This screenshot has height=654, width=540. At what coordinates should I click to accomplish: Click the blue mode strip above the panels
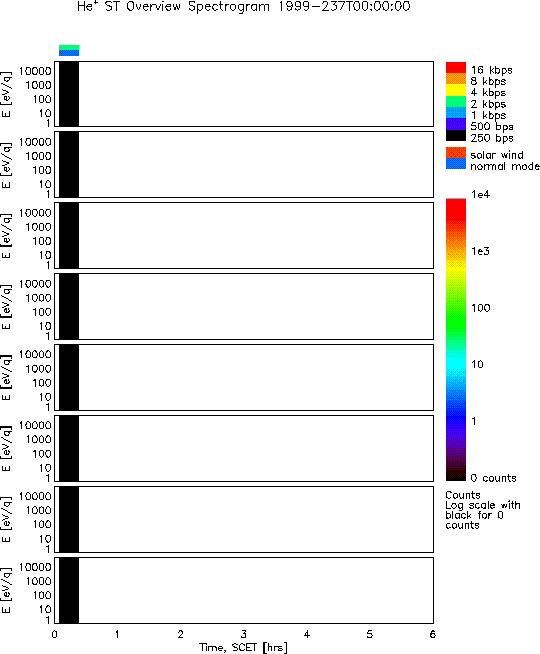[x=69, y=53]
